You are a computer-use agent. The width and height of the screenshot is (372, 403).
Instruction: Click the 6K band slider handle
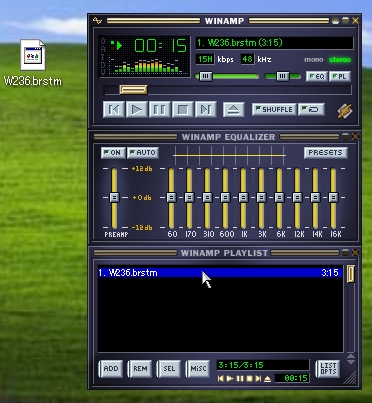(x=279, y=197)
